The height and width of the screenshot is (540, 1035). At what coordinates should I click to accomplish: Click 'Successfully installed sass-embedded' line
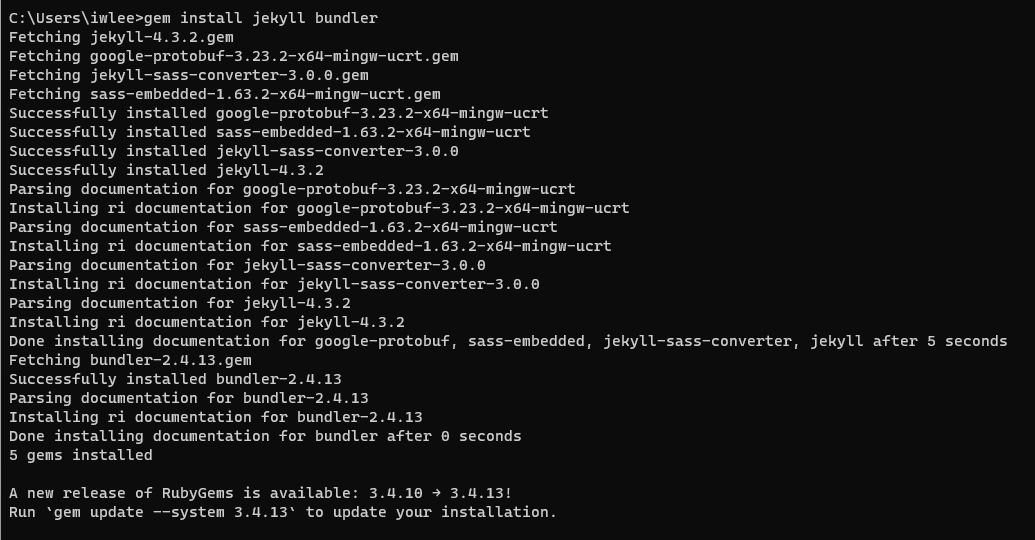click(269, 133)
